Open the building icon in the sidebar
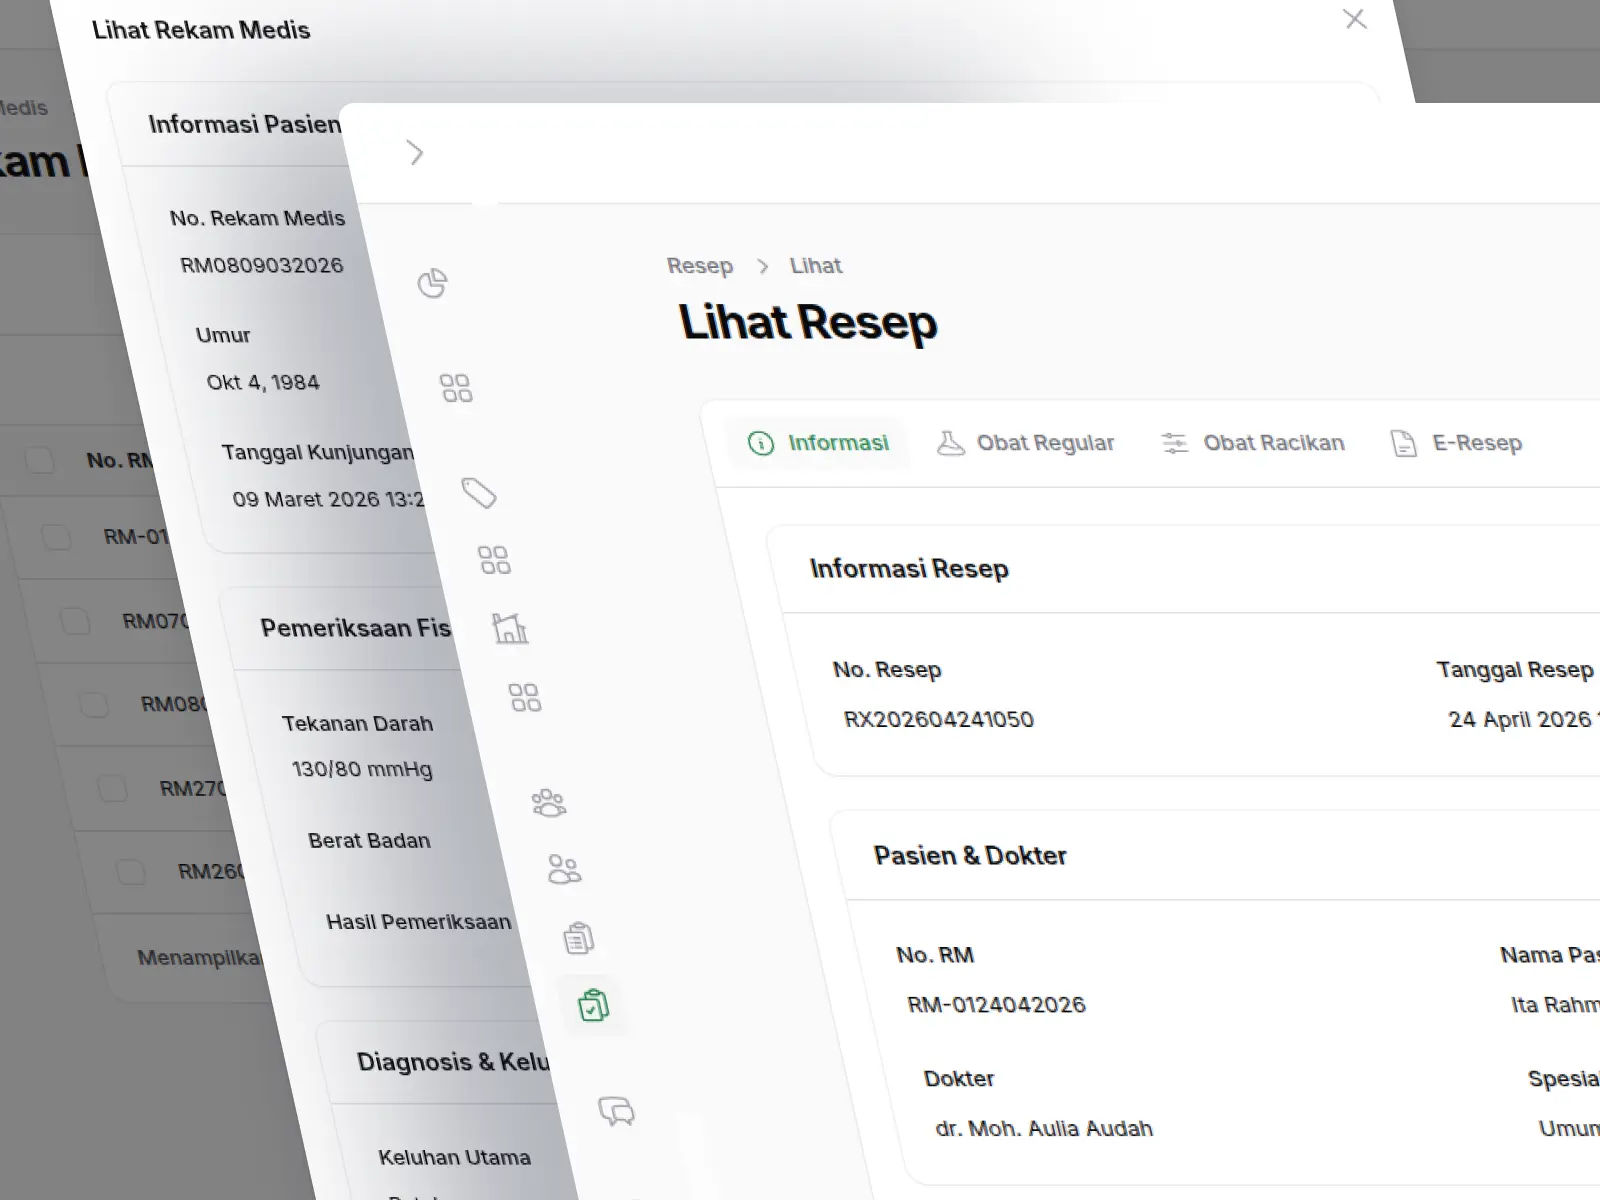 (x=510, y=628)
